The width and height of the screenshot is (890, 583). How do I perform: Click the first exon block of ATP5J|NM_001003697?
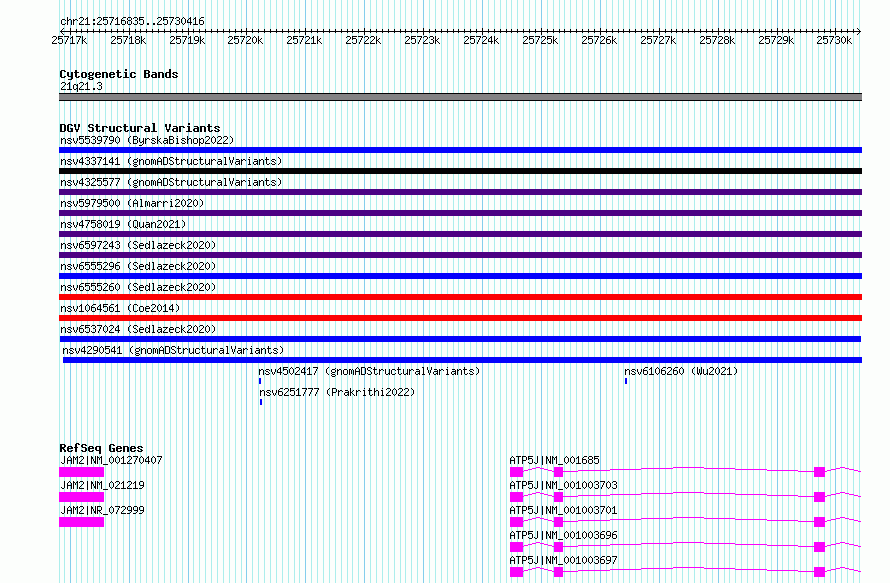point(517,572)
